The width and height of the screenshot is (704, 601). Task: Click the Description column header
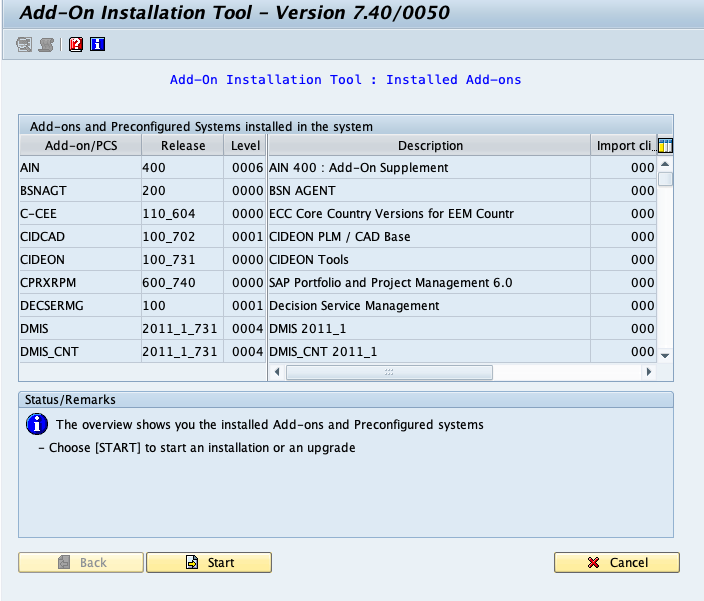[430, 145]
